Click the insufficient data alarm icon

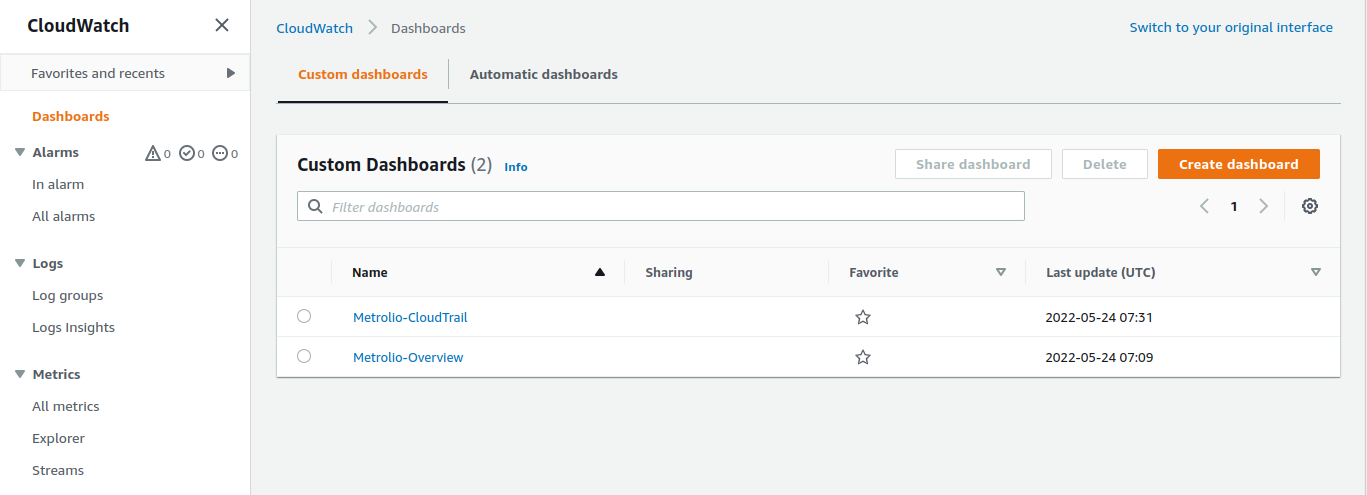point(220,153)
